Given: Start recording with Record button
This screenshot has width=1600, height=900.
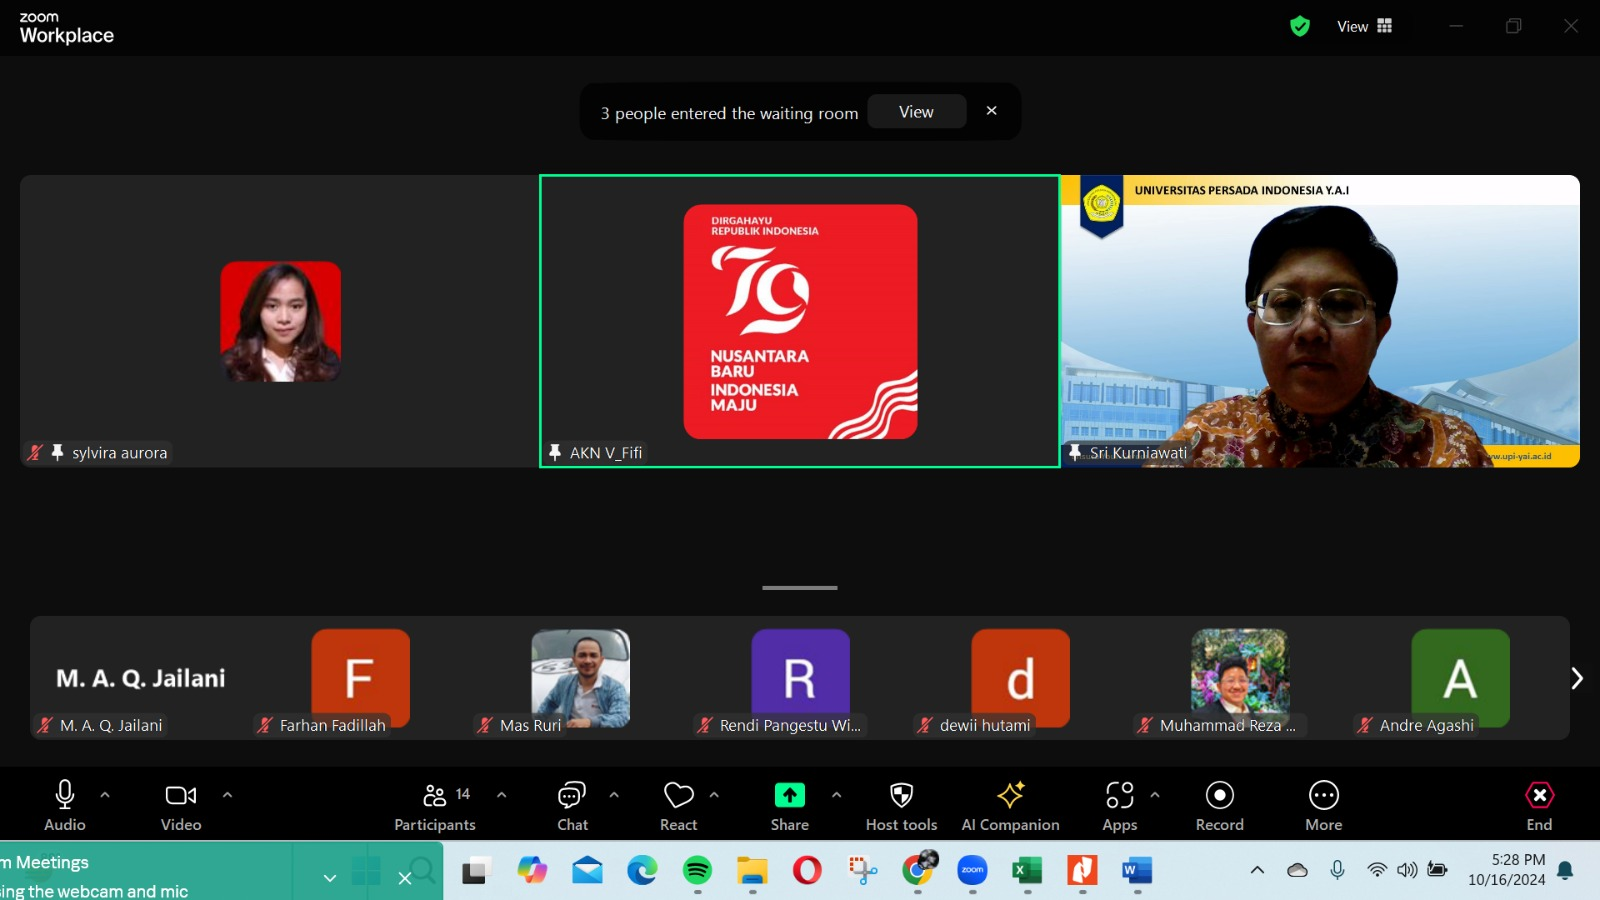Looking at the screenshot, I should pos(1220,805).
